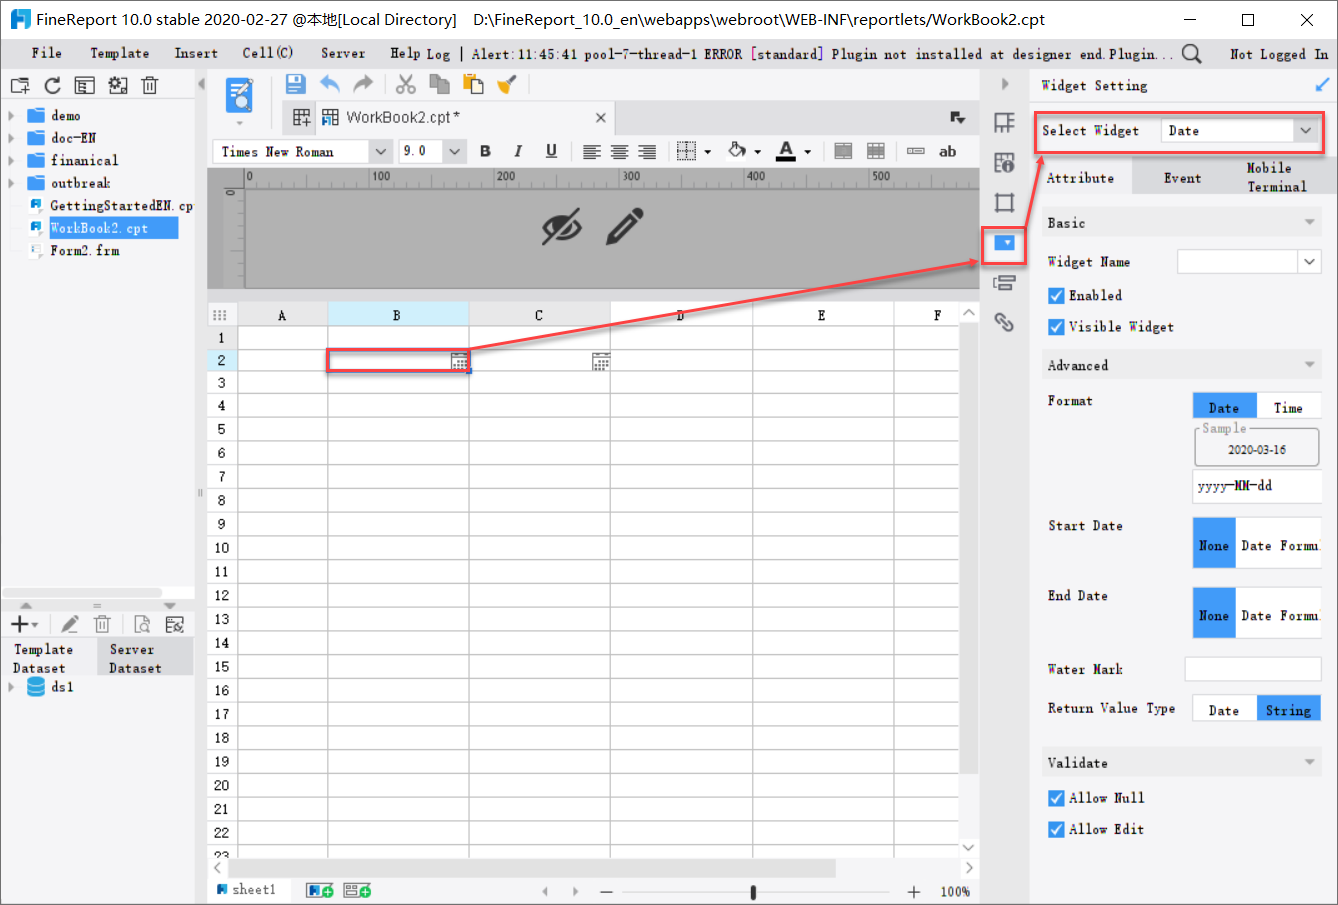Select the Time format button

click(1288, 407)
